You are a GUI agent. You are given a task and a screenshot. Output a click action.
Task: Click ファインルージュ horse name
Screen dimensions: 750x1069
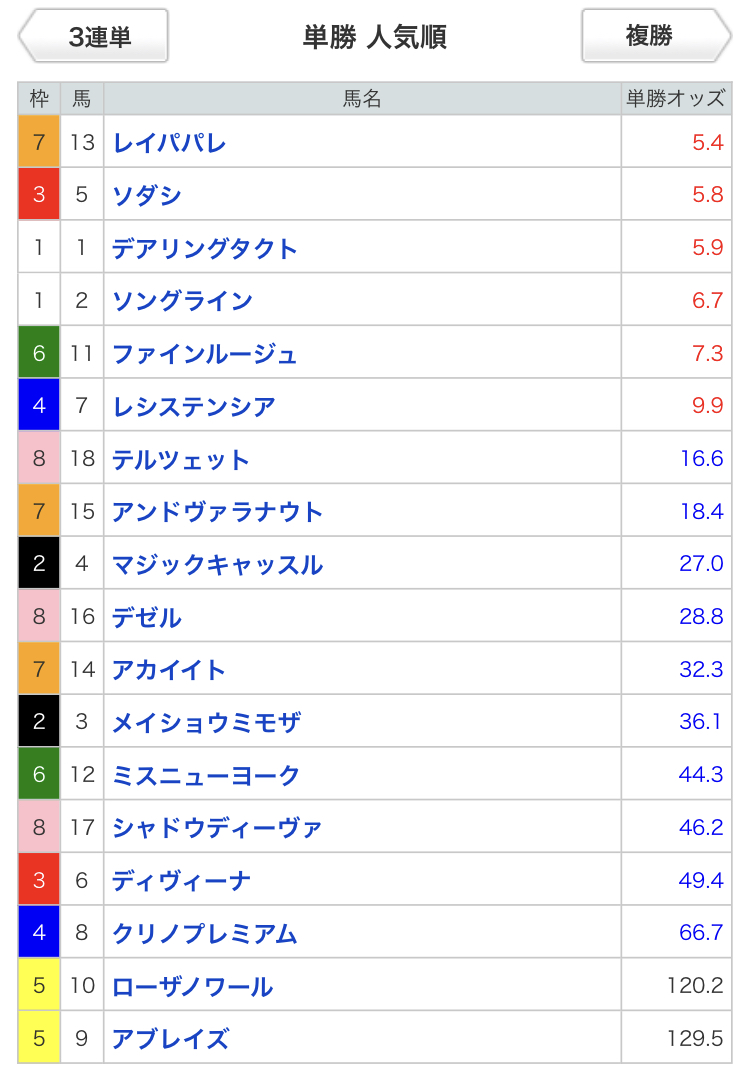click(x=205, y=353)
